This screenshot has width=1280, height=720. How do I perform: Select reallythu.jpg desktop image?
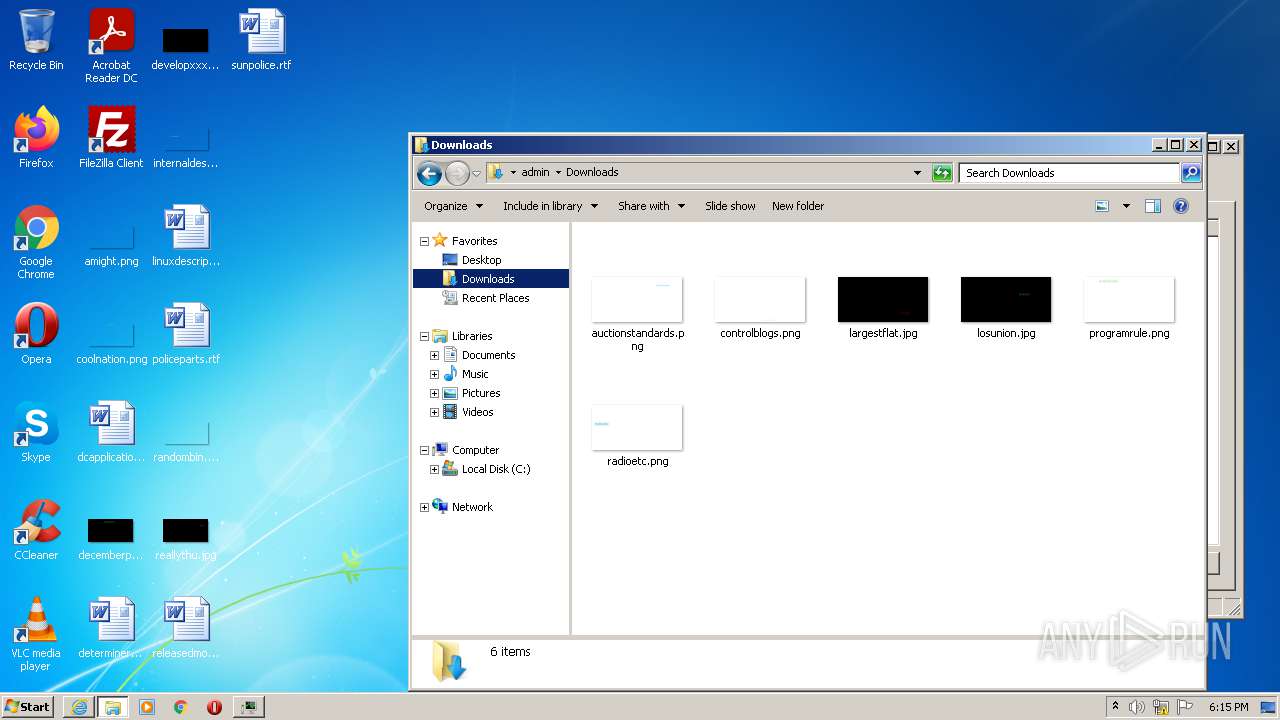tap(186, 539)
